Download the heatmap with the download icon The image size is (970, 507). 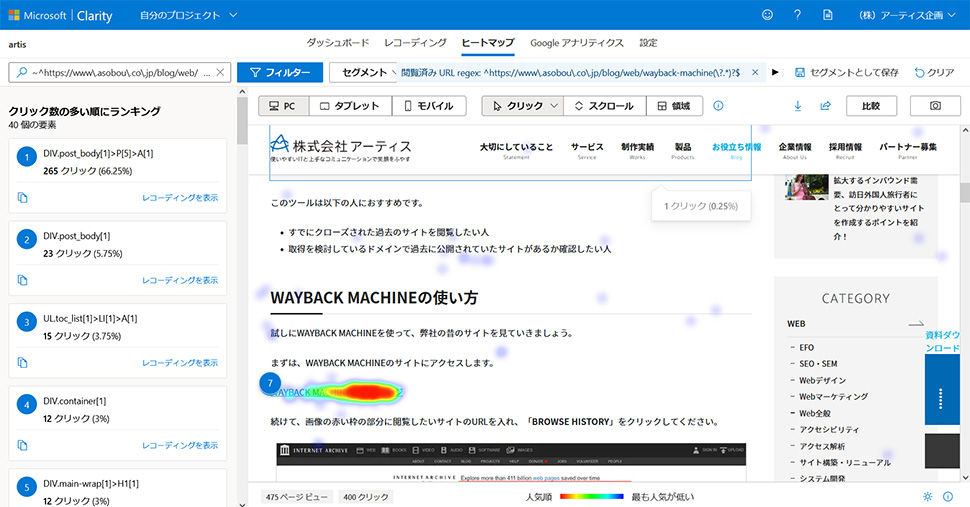(x=797, y=106)
